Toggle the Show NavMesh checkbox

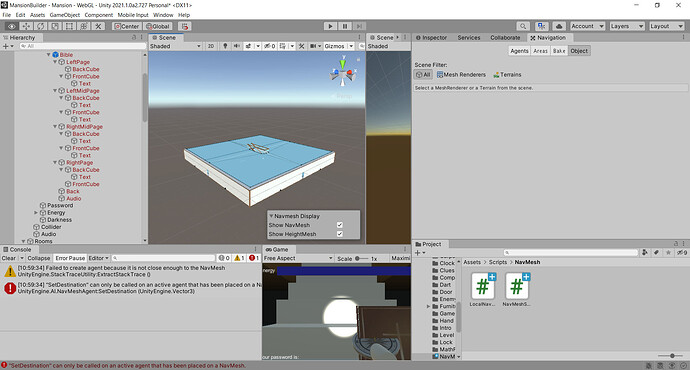click(x=340, y=225)
